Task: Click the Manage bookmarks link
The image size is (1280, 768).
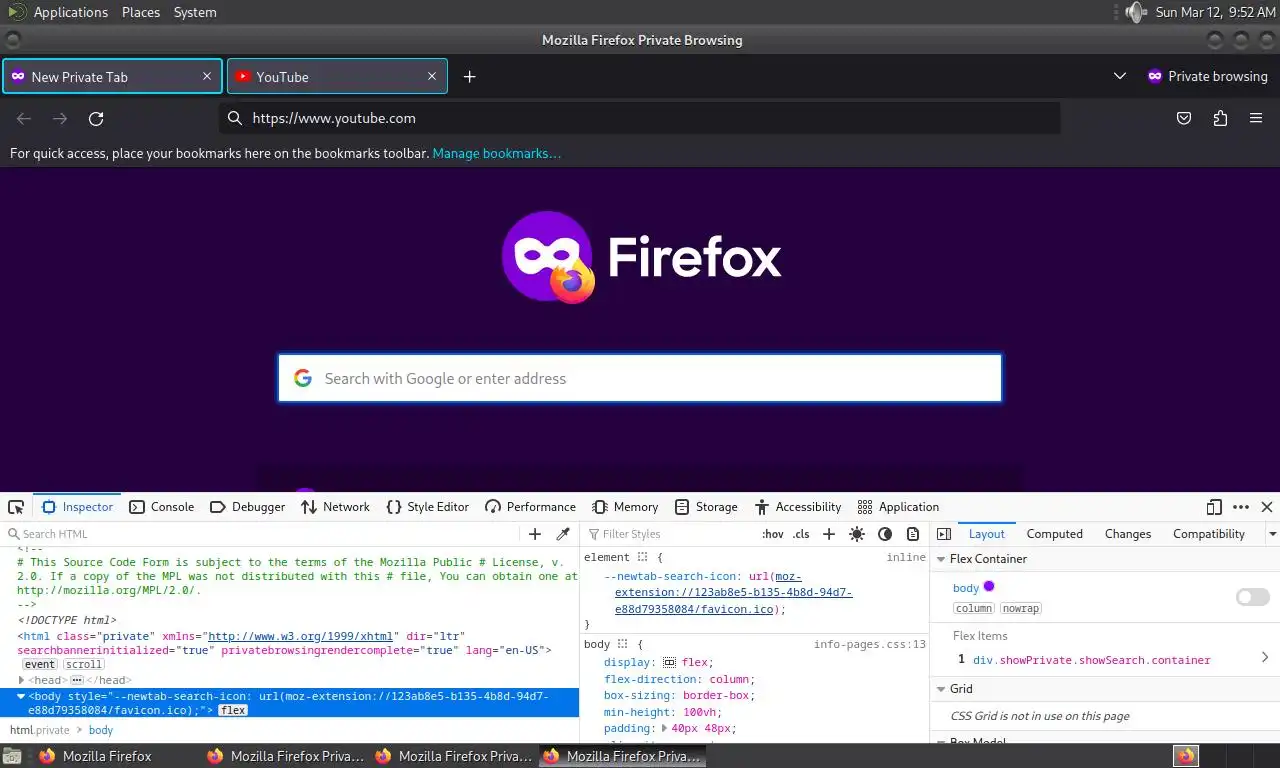Action: pyautogui.click(x=497, y=154)
